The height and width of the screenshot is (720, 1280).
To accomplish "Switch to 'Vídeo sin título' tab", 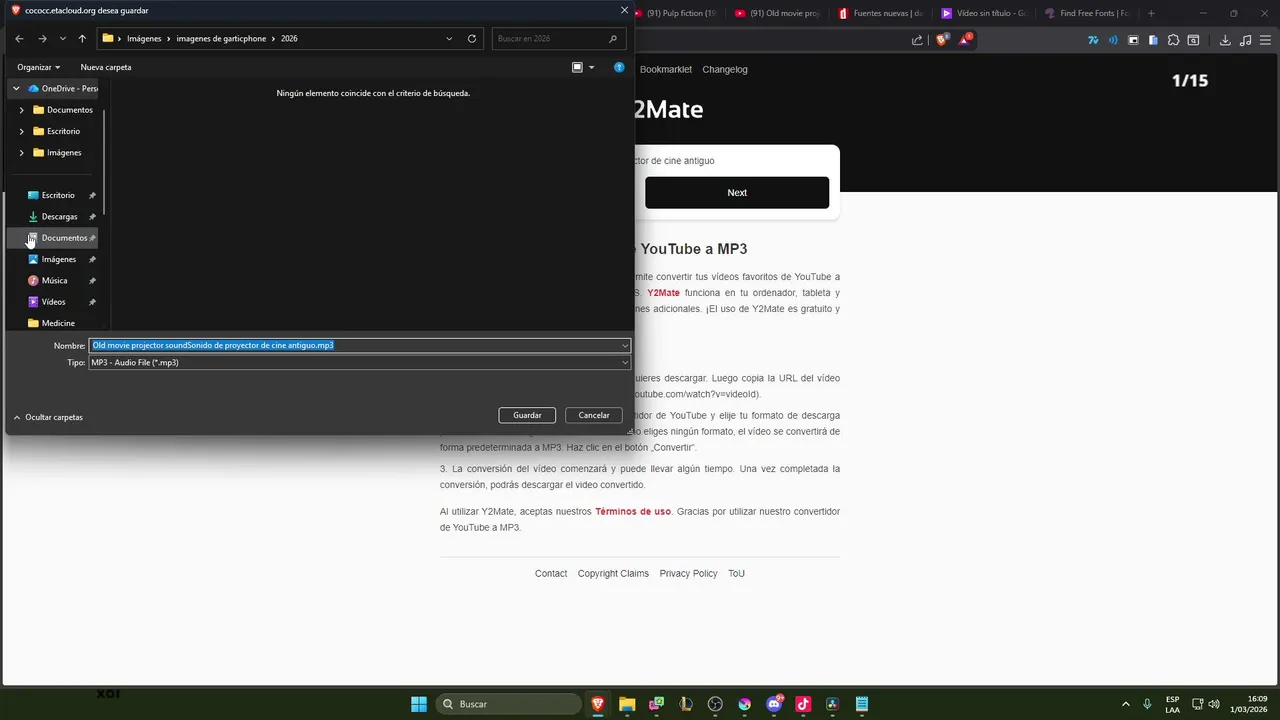I will 983,13.
